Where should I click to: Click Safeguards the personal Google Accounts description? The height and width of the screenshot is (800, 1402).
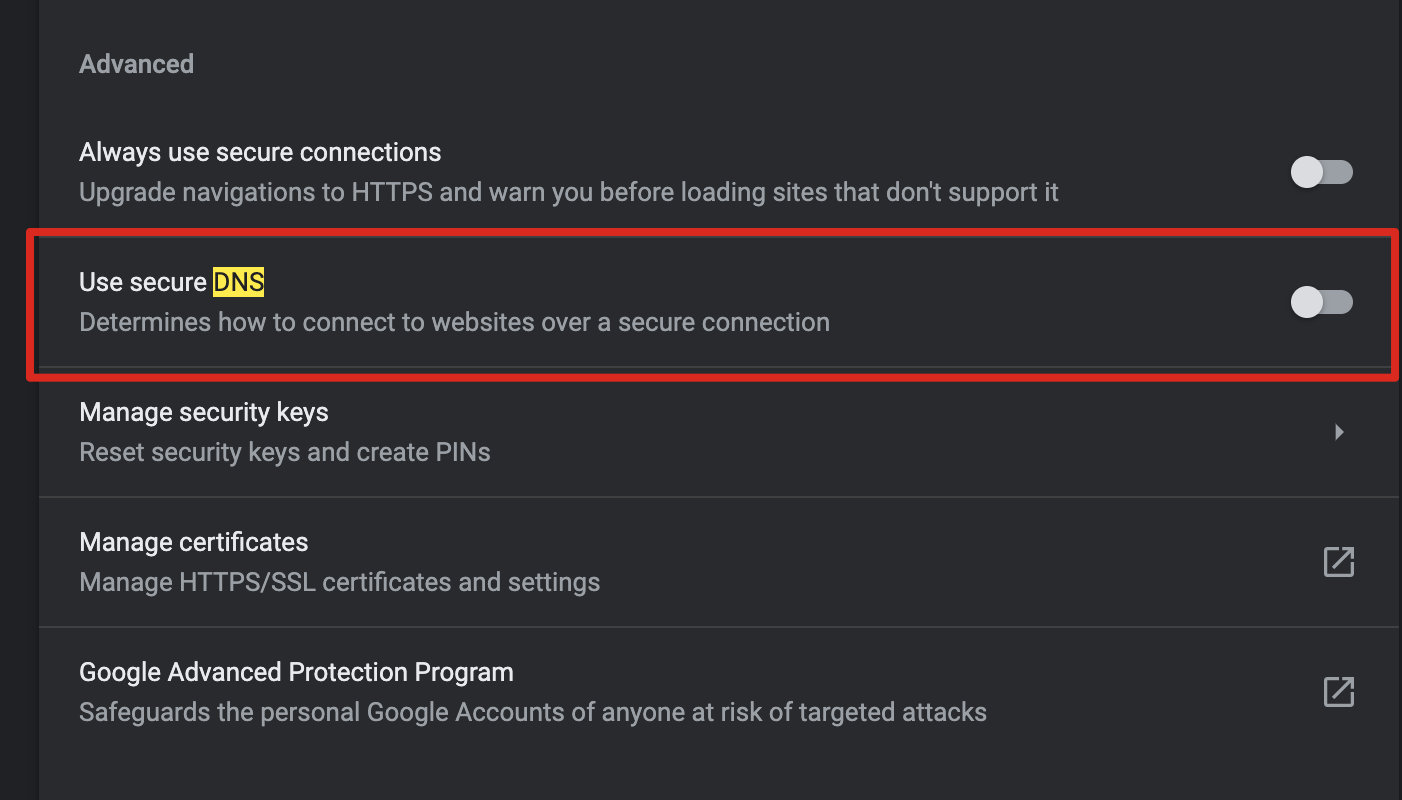(x=533, y=712)
